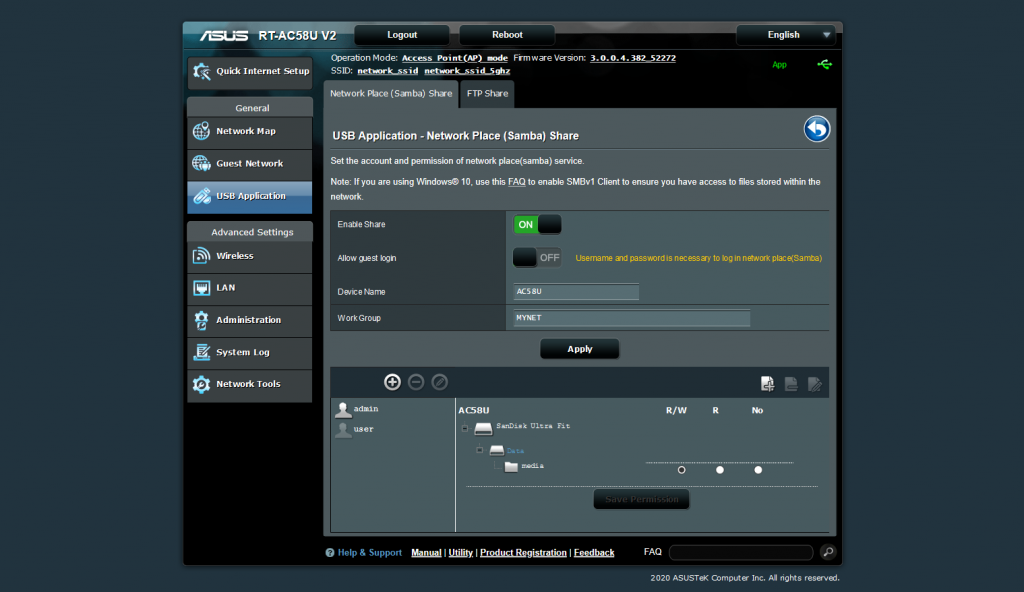The height and width of the screenshot is (592, 1024).
Task: Select R/W permission for media folder
Action: [681, 470]
